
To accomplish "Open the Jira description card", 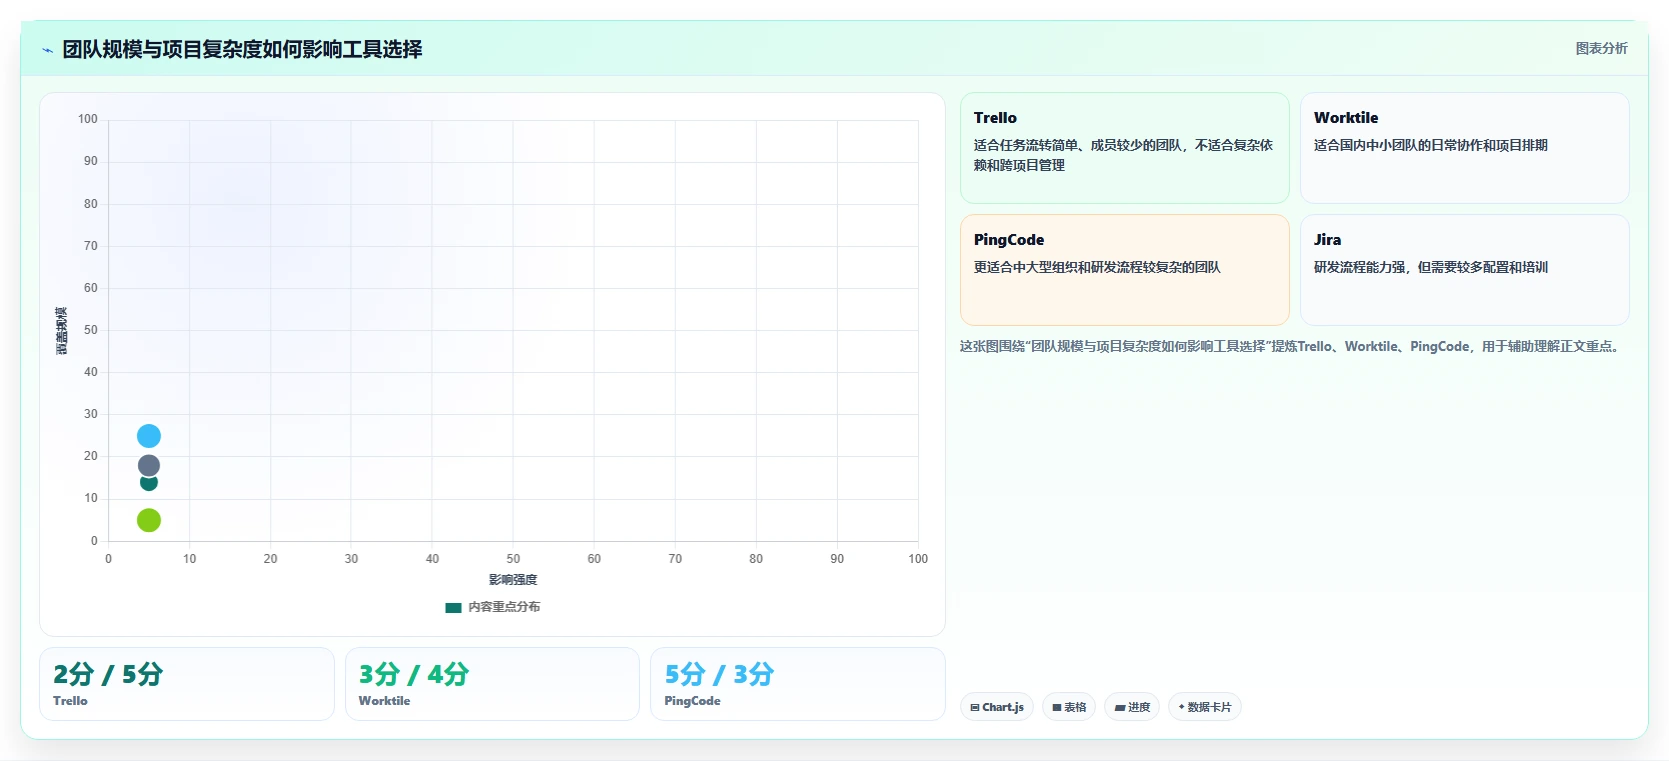I will coord(1464,270).
